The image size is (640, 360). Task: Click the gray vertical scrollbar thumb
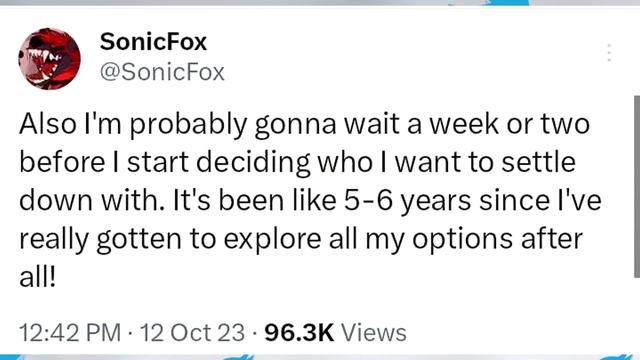tap(637, 187)
